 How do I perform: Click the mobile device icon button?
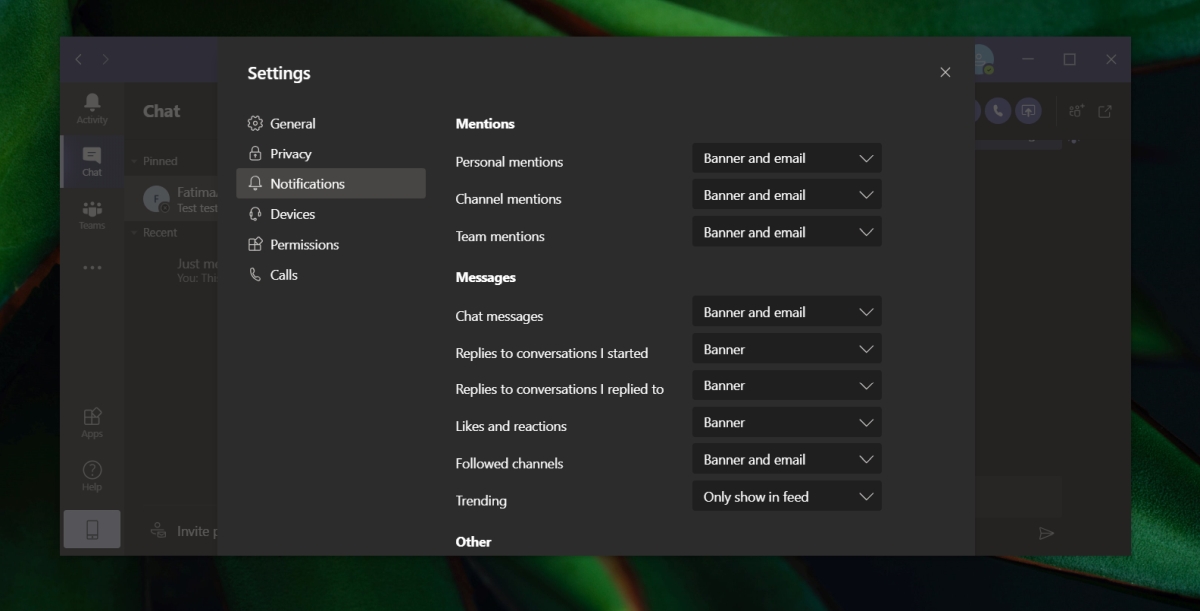[x=92, y=530]
